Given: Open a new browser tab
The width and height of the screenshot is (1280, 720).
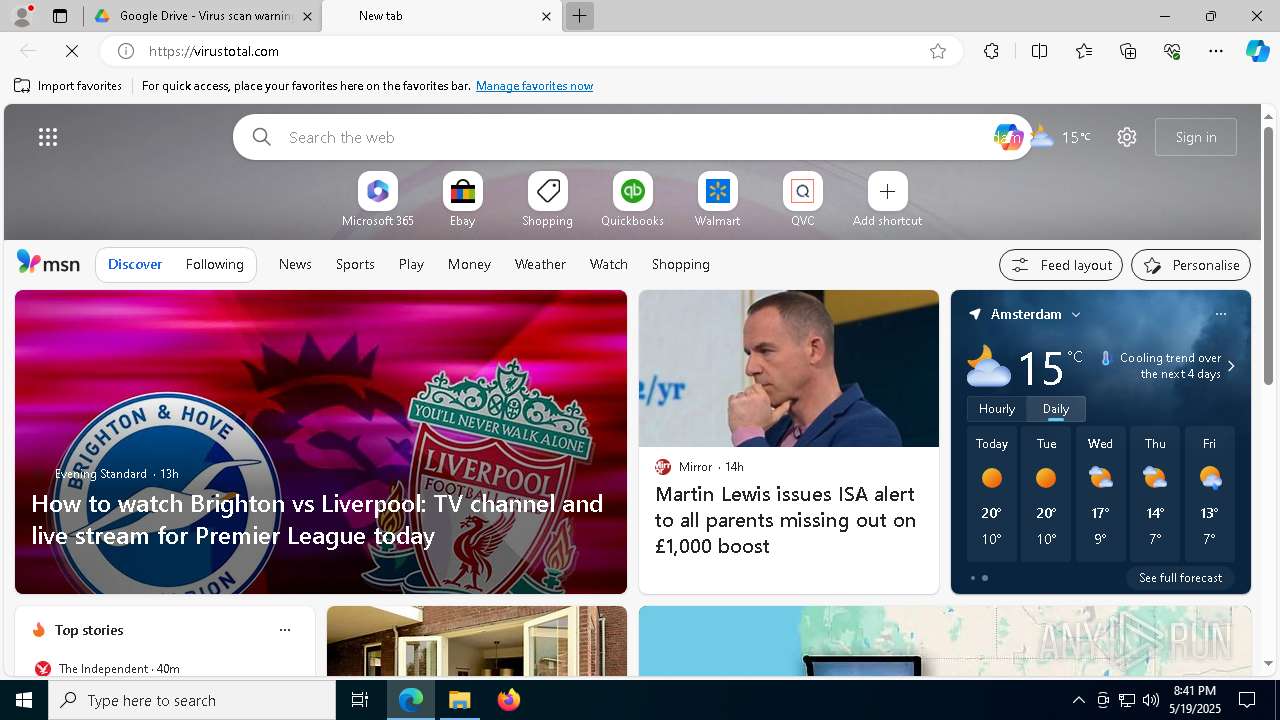Looking at the screenshot, I should (x=579, y=16).
